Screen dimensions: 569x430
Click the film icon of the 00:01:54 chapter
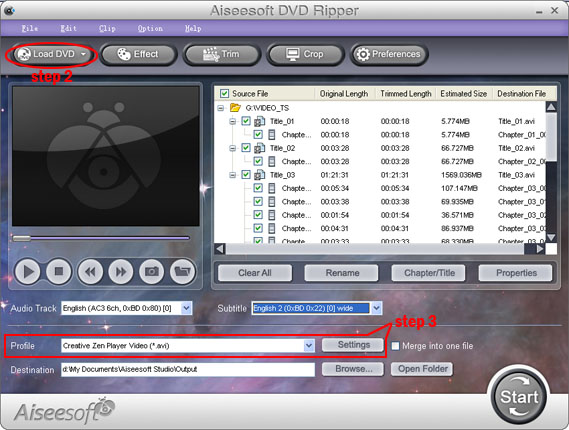point(271,215)
